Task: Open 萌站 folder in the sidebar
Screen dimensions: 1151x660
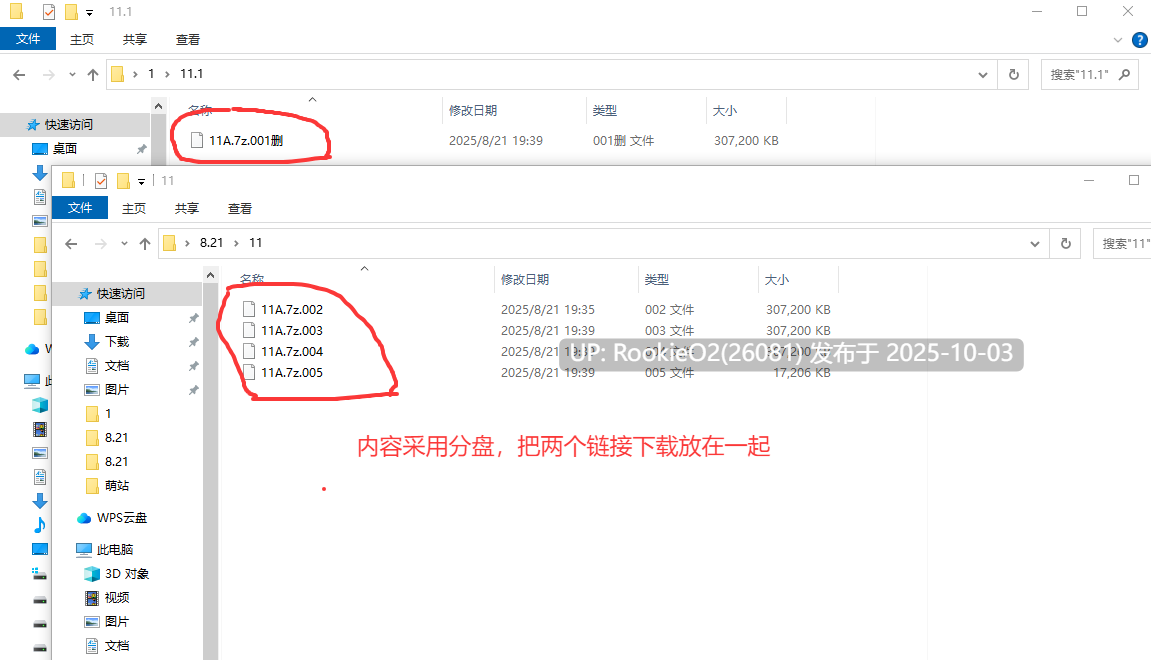Action: pyautogui.click(x=117, y=485)
